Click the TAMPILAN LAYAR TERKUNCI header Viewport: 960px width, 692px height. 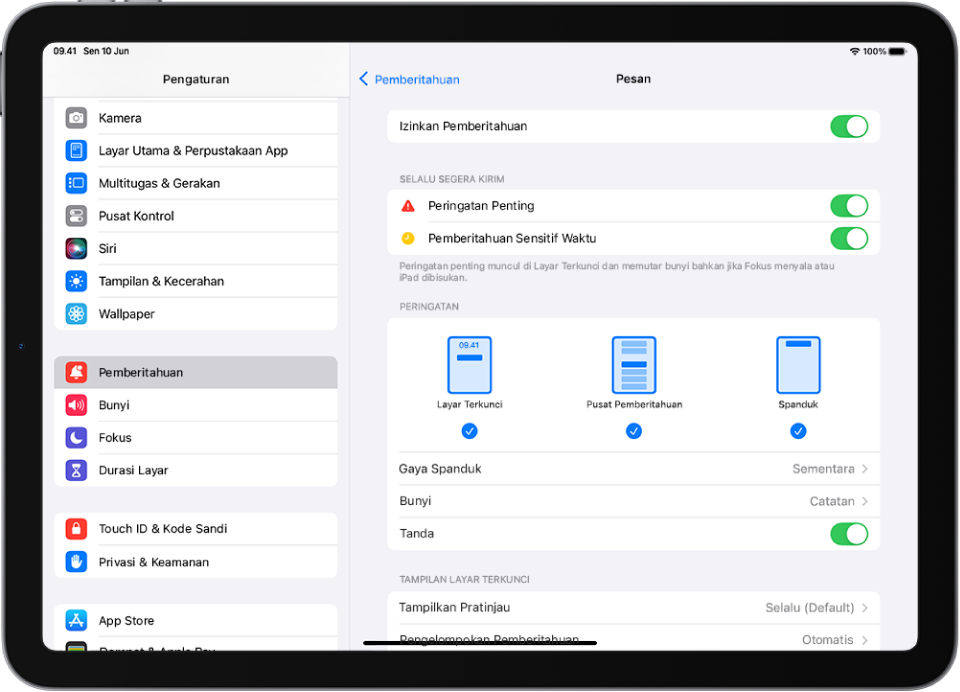[464, 579]
